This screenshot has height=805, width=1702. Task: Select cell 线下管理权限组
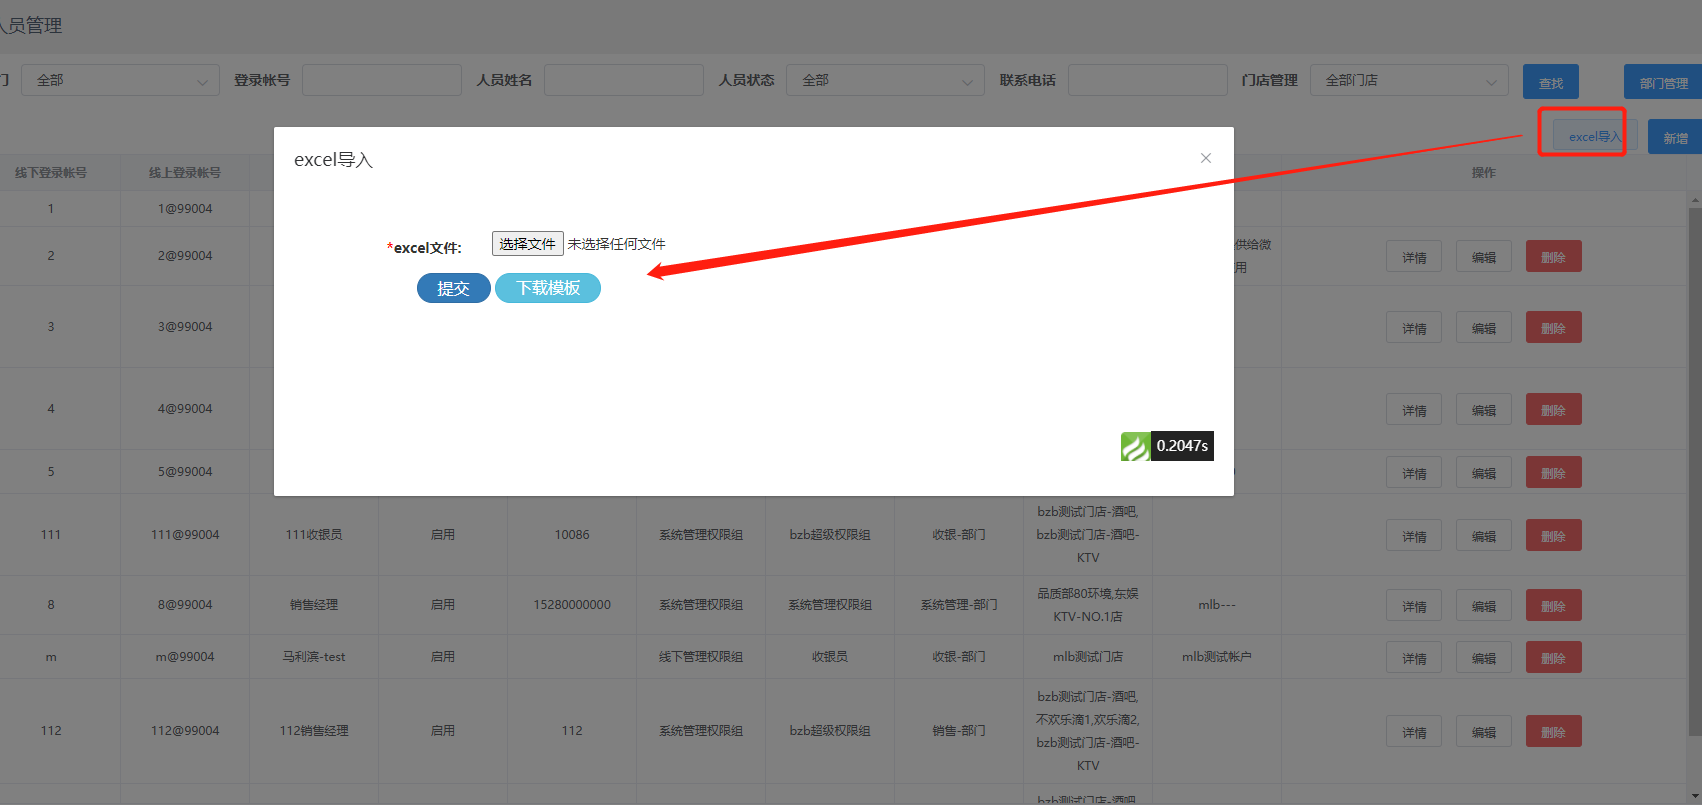tap(701, 657)
